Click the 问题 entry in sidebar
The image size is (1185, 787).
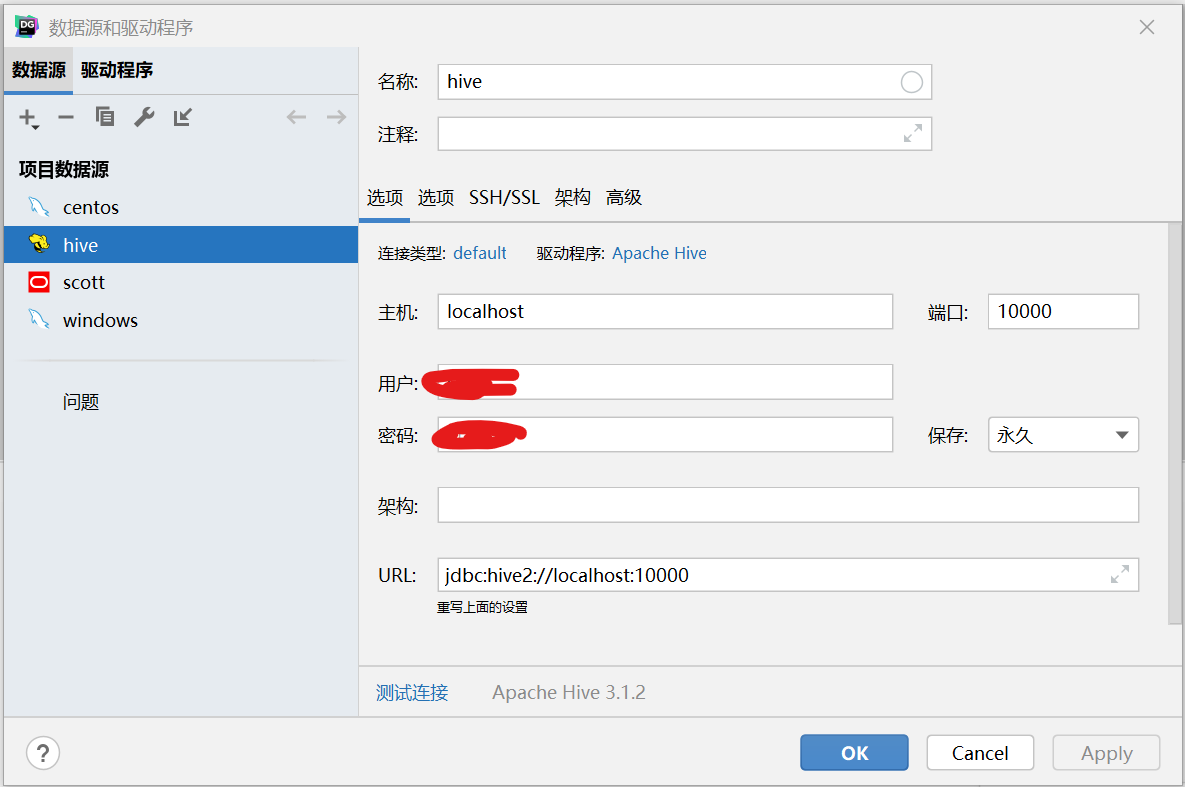(81, 402)
